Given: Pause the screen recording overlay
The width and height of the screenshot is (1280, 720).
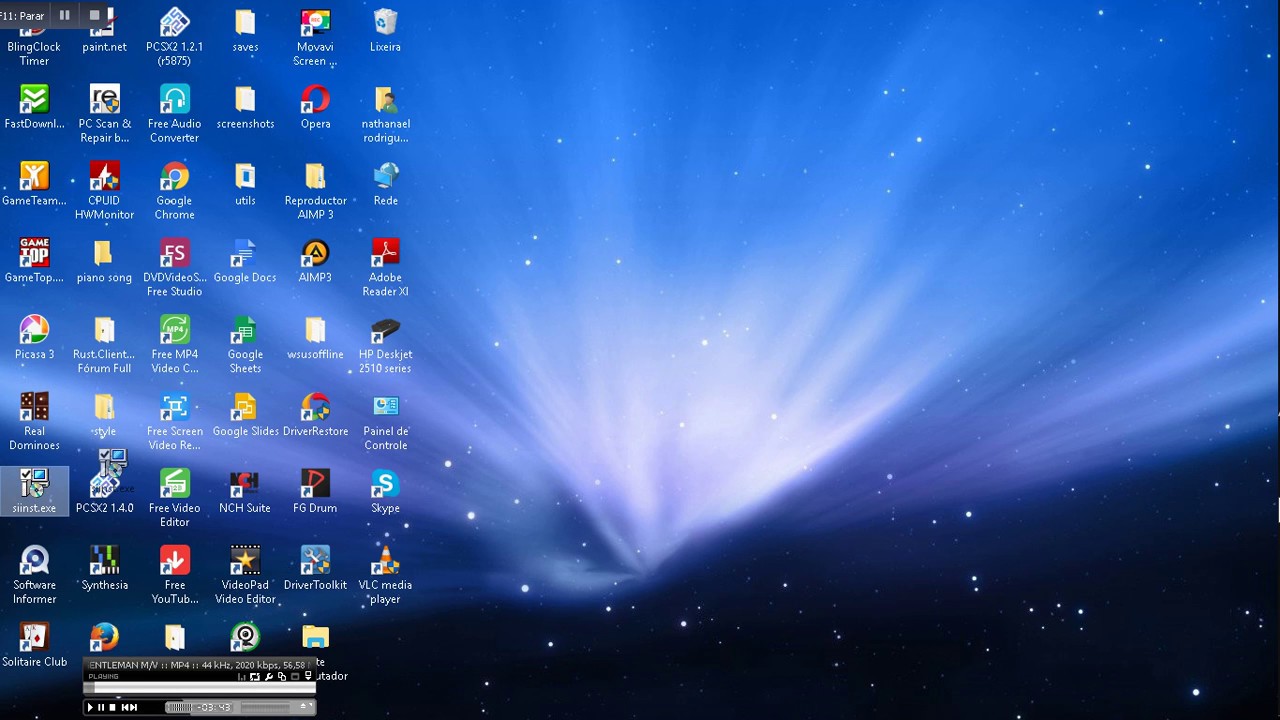Looking at the screenshot, I should (65, 15).
